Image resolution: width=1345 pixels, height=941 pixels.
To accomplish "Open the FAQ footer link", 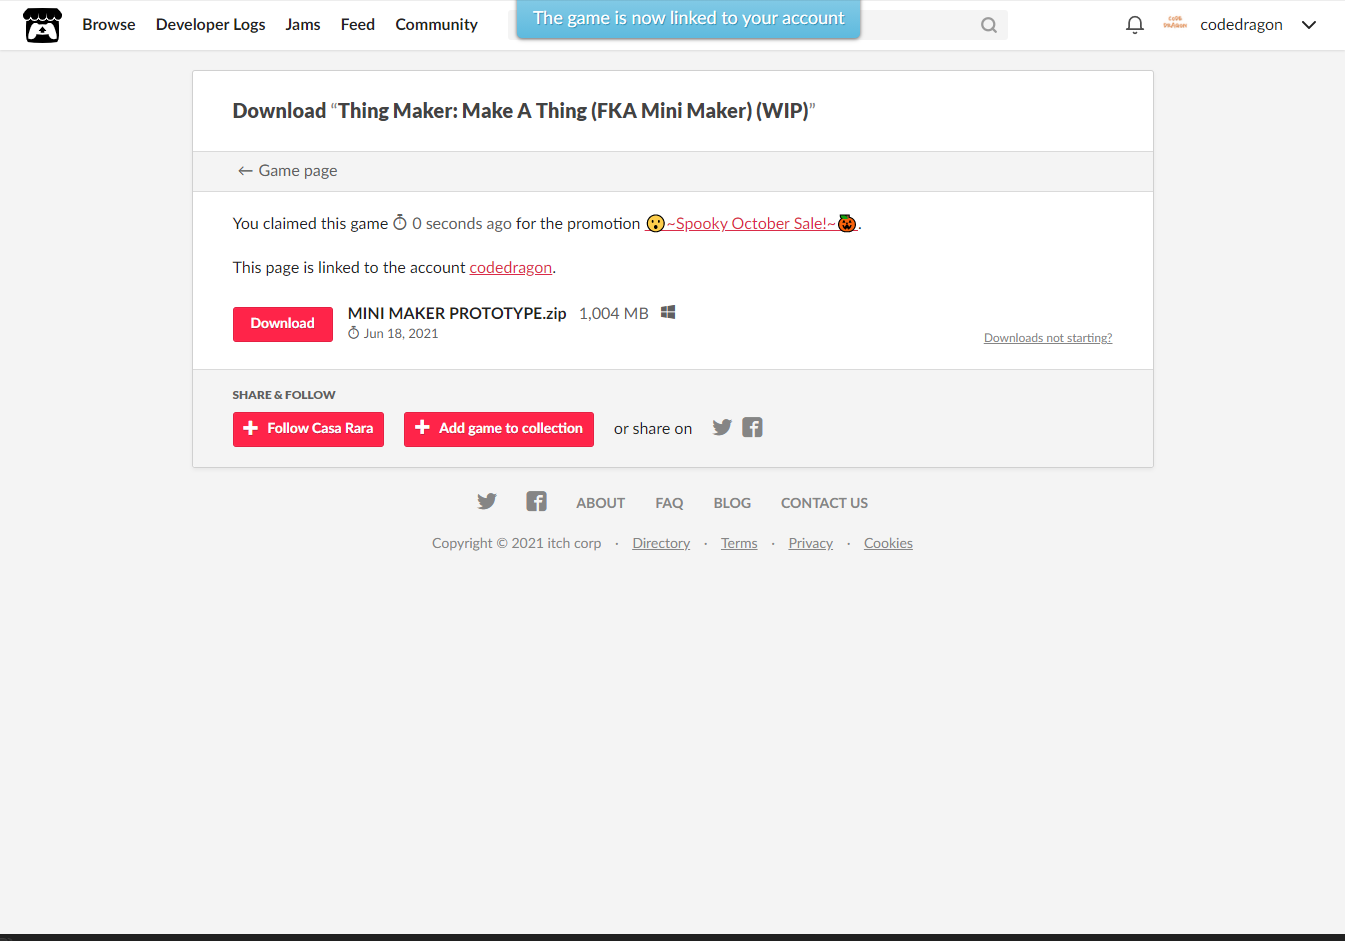I will point(669,503).
